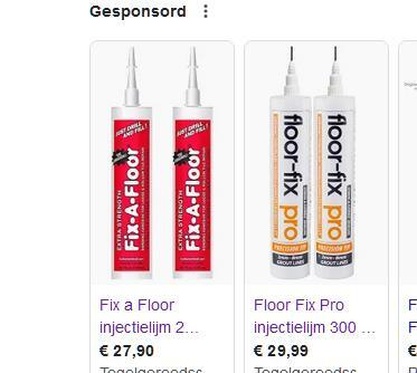417x373 pixels.
Task: Select the seller name below € 29,99
Action: coord(305,369)
